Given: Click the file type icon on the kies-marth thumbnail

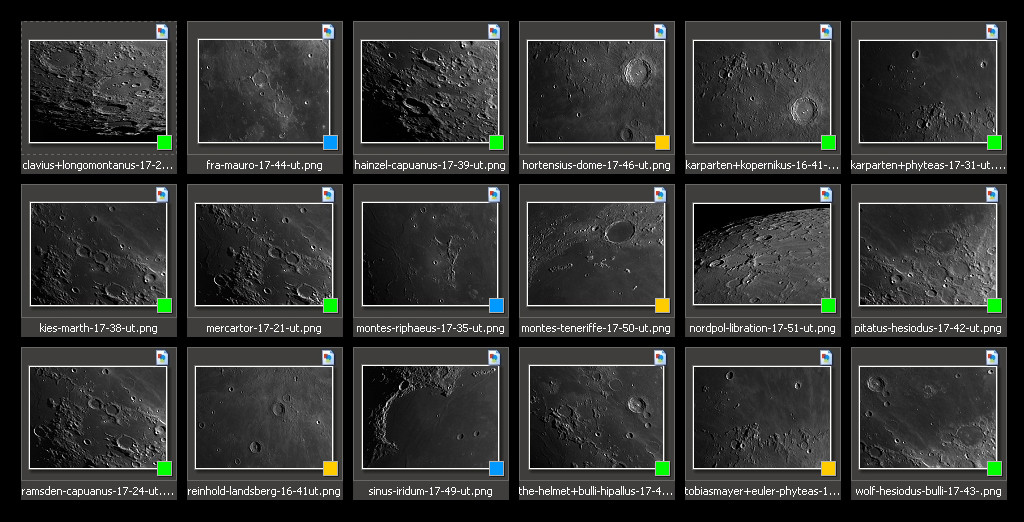Looking at the screenshot, I should (162, 194).
